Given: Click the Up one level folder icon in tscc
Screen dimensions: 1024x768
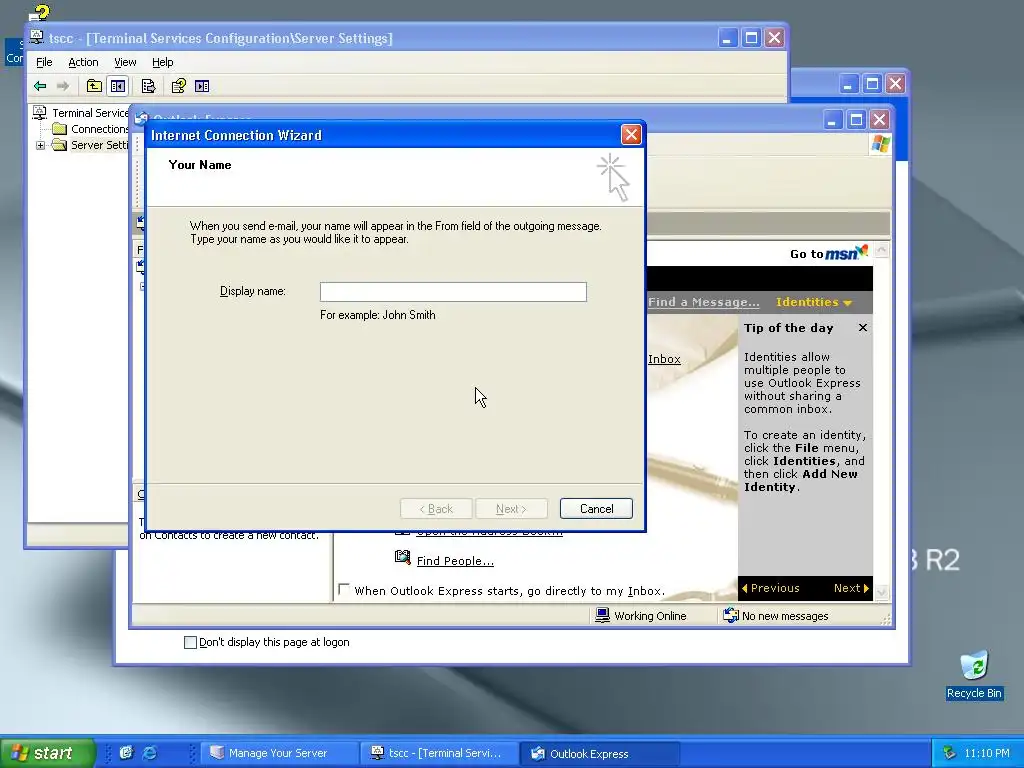Looking at the screenshot, I should click(94, 86).
